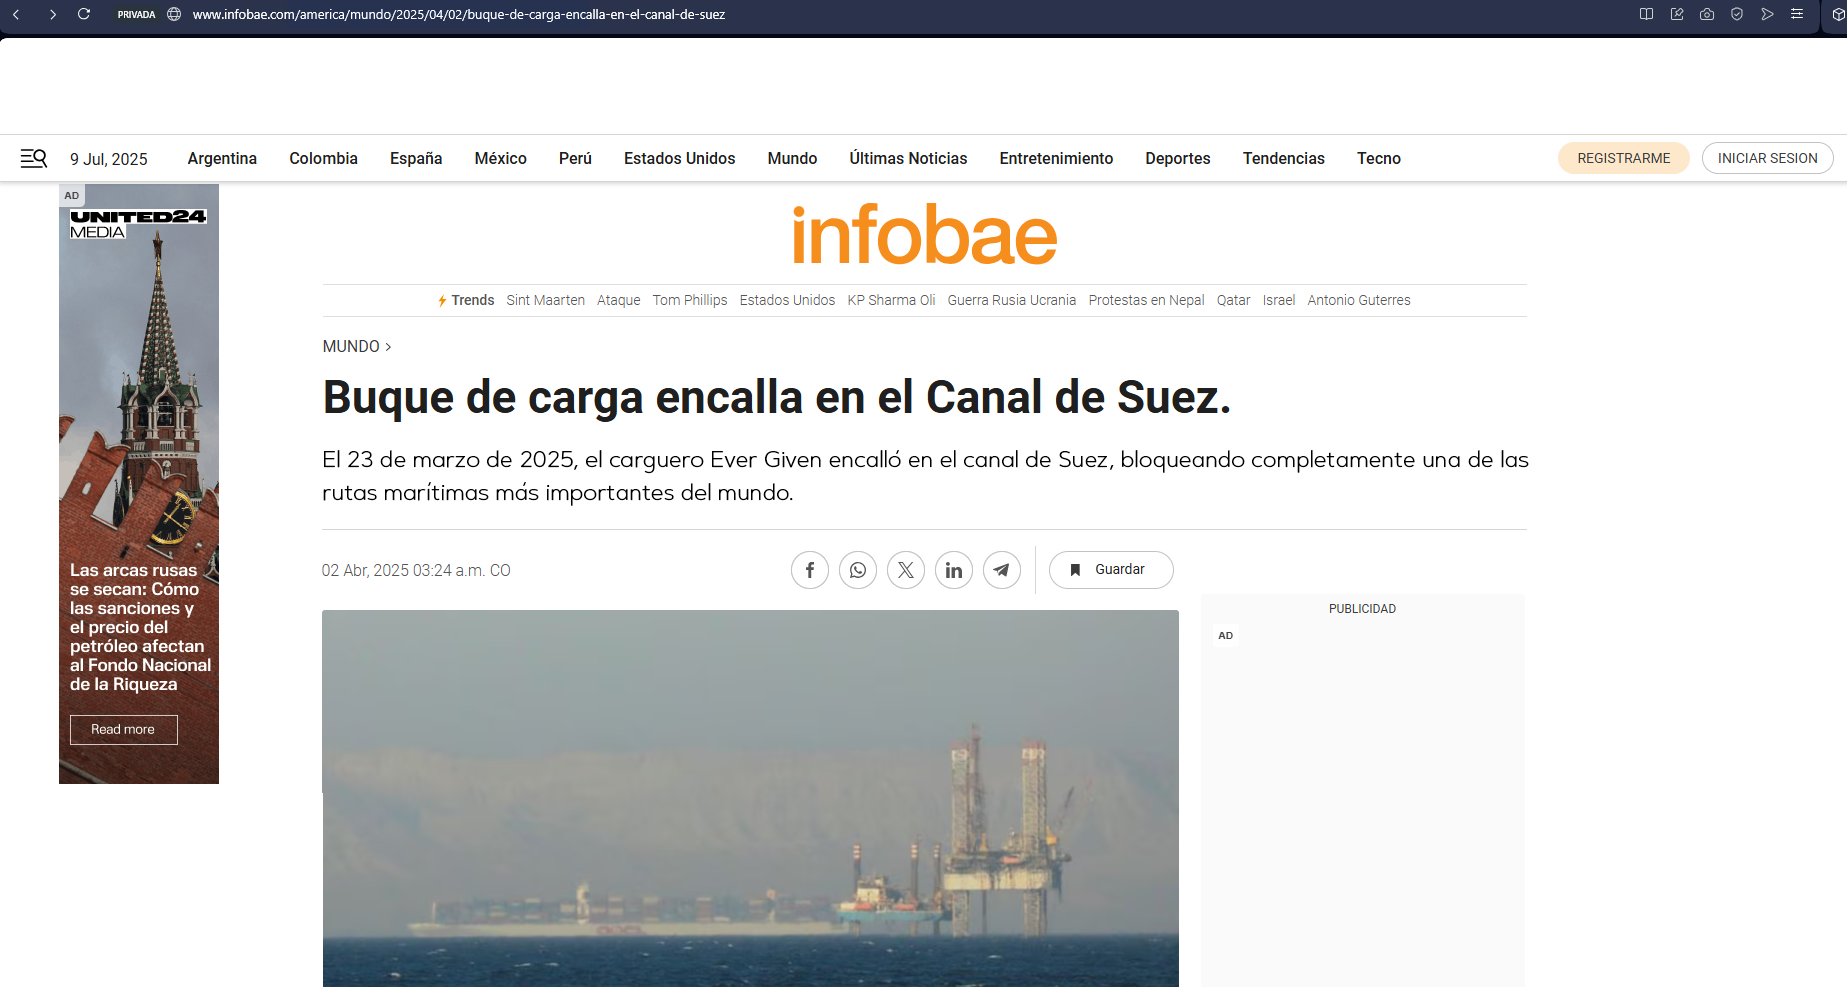Open the browser reader view book icon
Viewport: 1847px width, 987px height.
(1646, 14)
